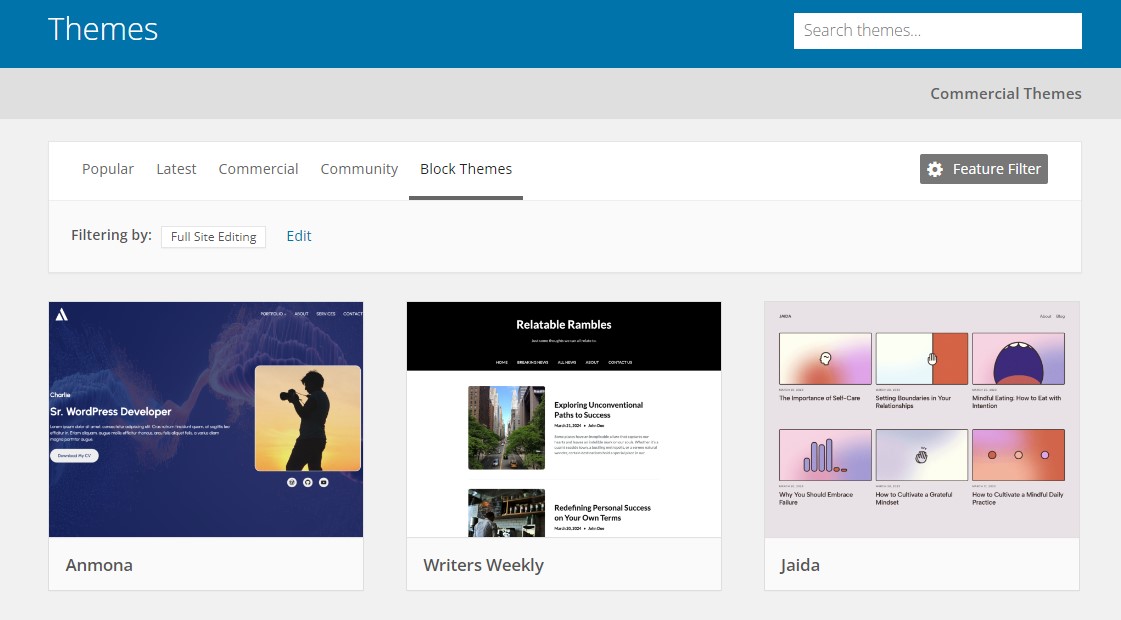This screenshot has height=620, width=1121.
Task: Select the Community tab
Action: (x=359, y=169)
